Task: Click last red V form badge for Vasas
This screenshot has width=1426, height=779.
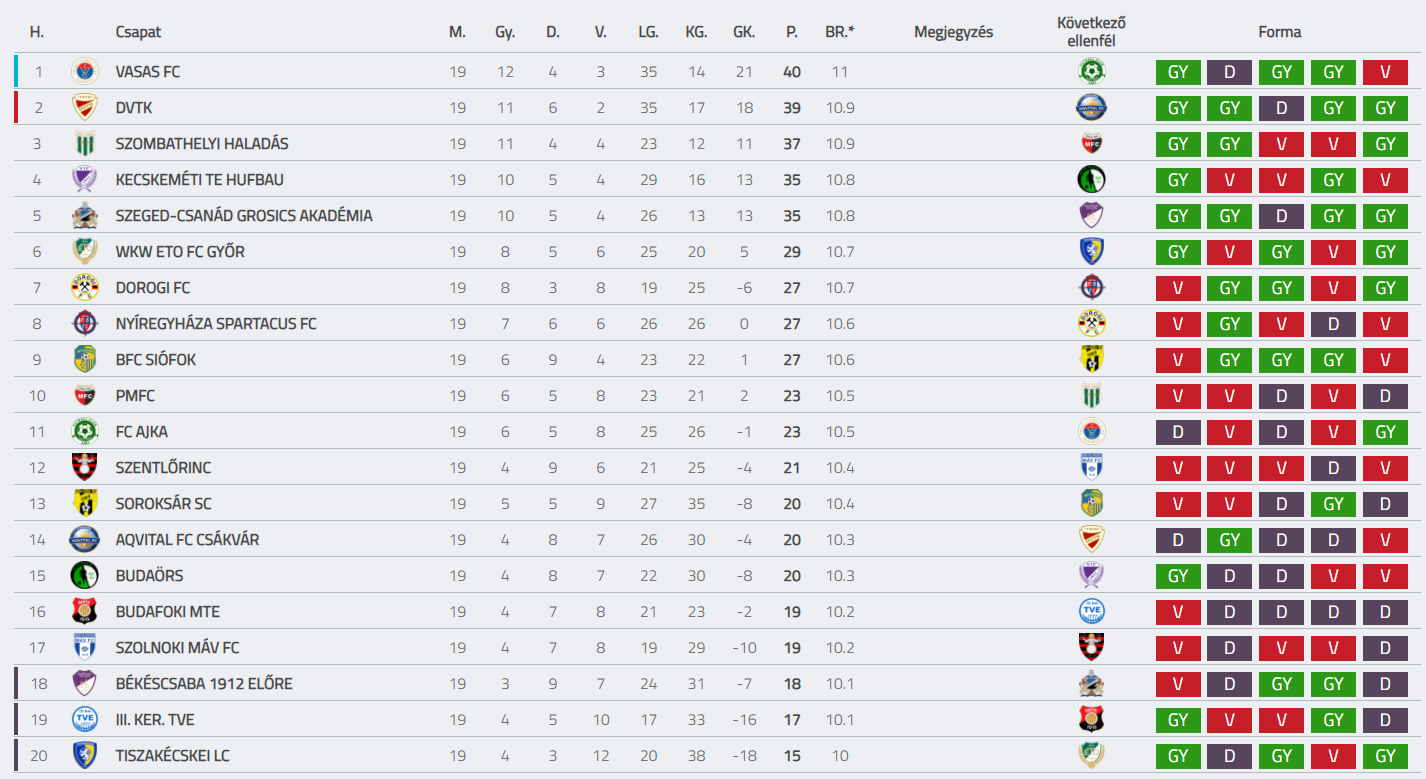Action: (x=1385, y=72)
